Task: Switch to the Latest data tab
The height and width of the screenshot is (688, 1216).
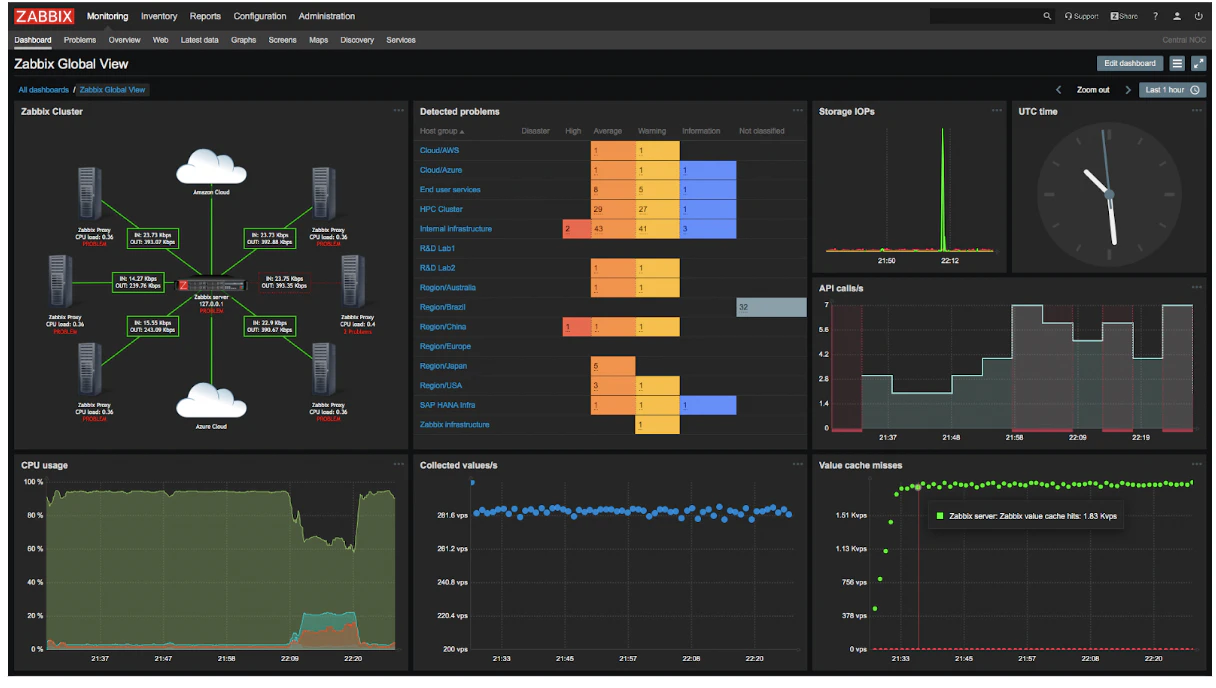Action: [199, 40]
